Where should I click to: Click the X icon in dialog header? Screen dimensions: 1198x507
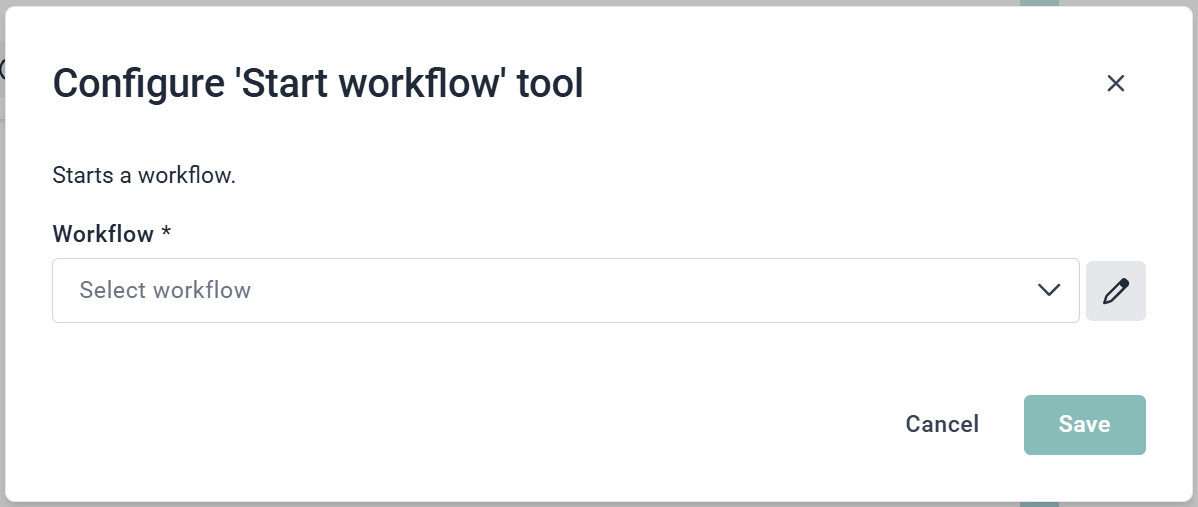(x=1116, y=83)
